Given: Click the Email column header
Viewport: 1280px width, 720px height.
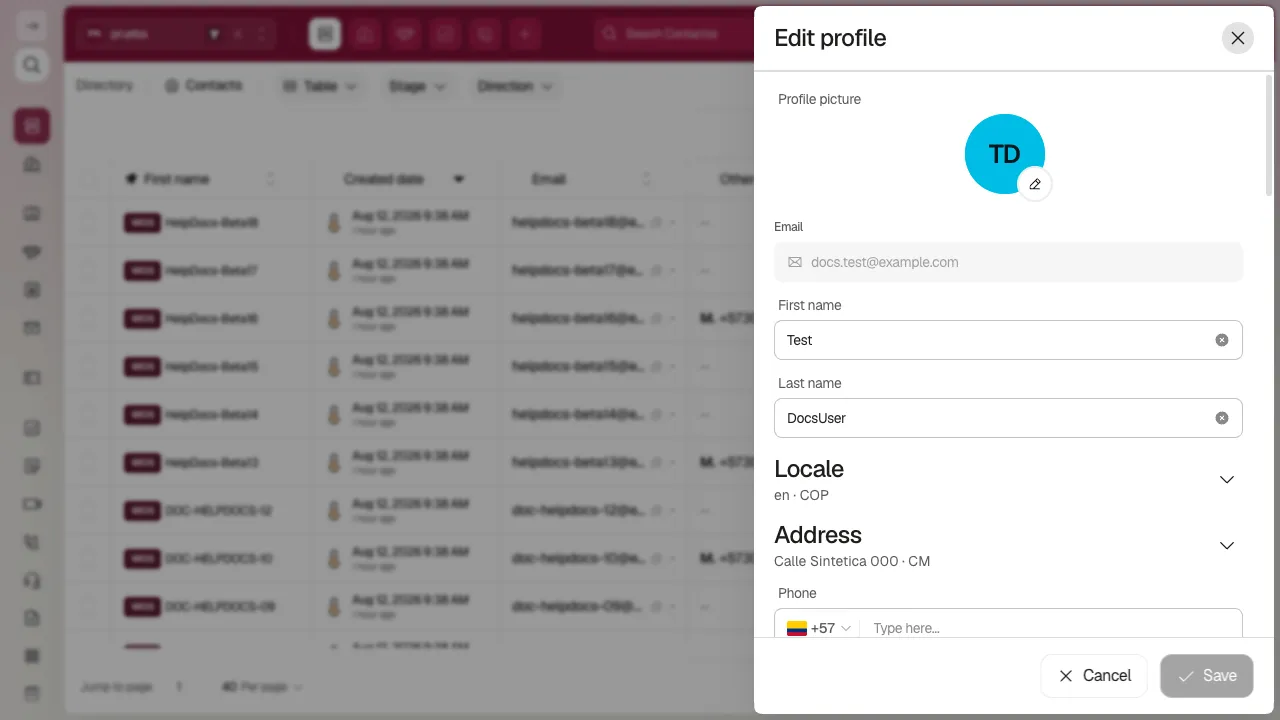Looking at the screenshot, I should tap(549, 179).
